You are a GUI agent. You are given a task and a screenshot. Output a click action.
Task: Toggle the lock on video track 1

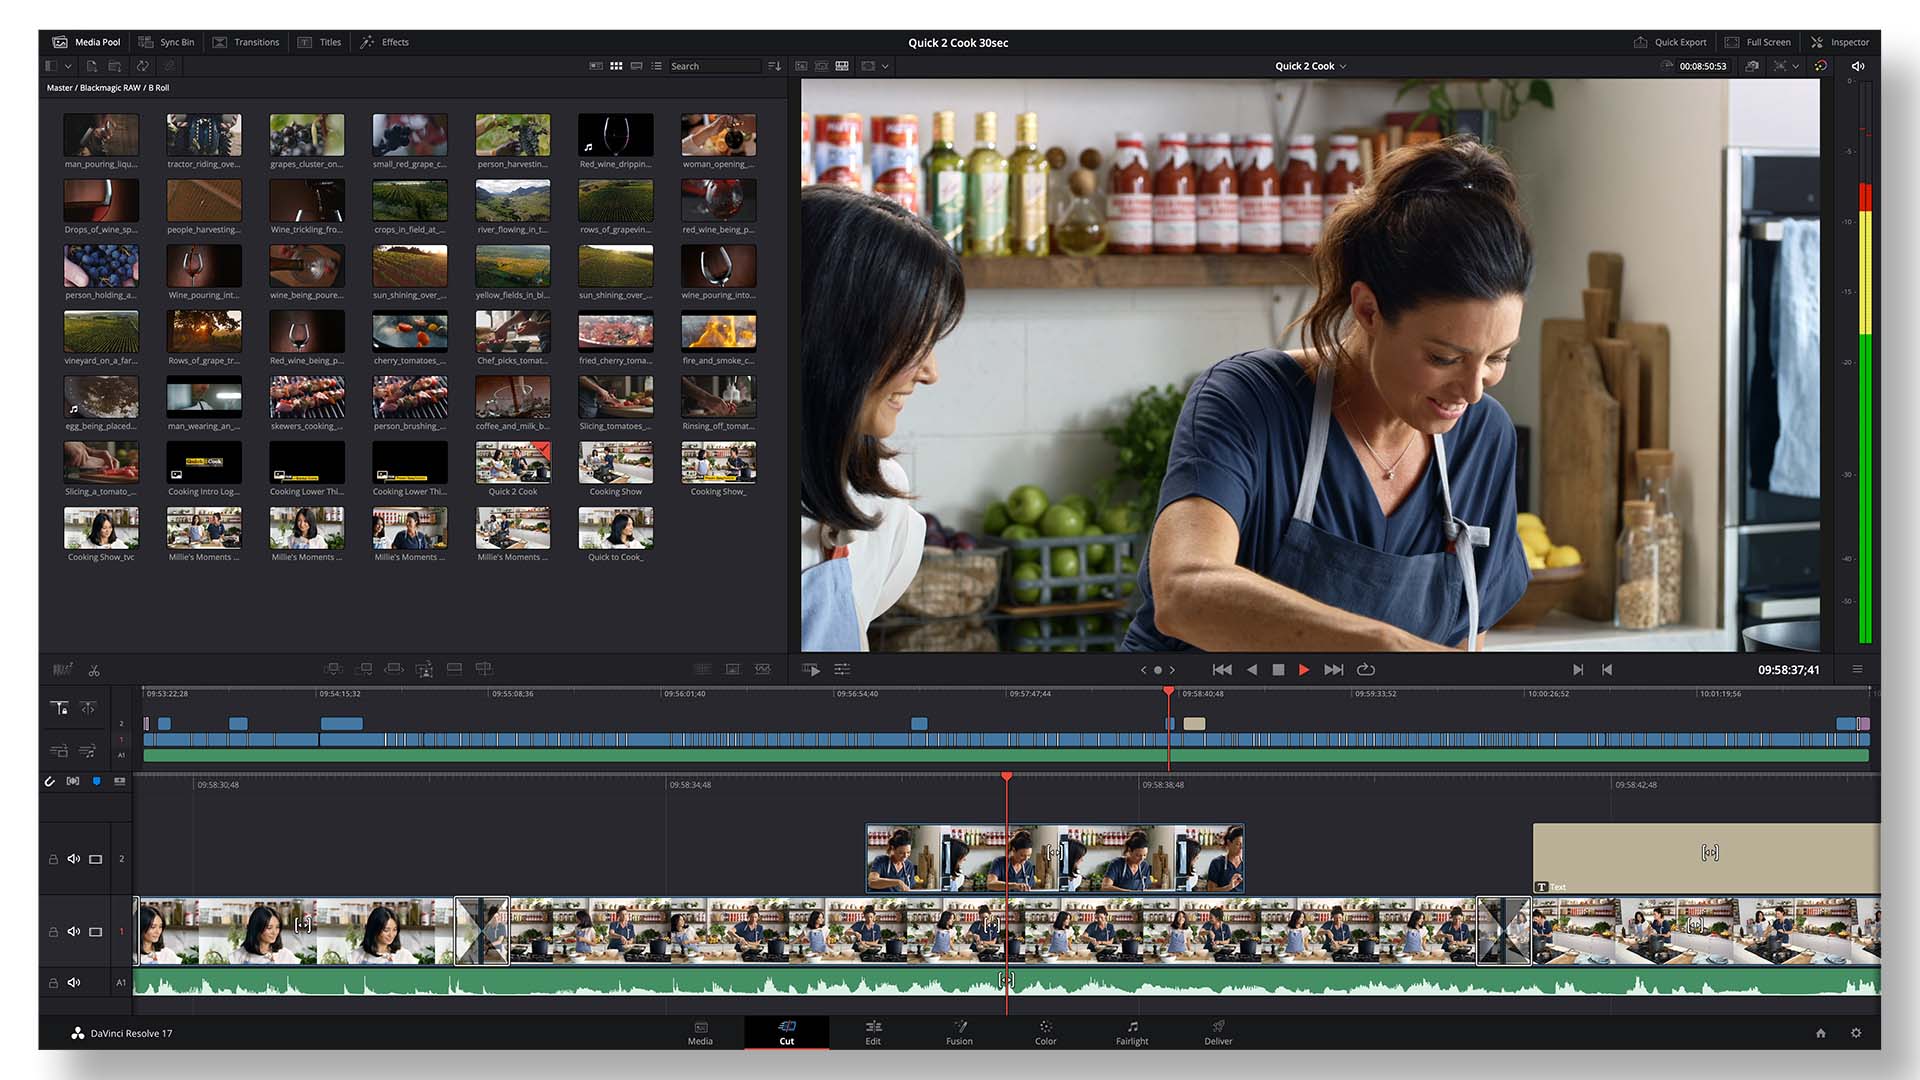click(53, 931)
